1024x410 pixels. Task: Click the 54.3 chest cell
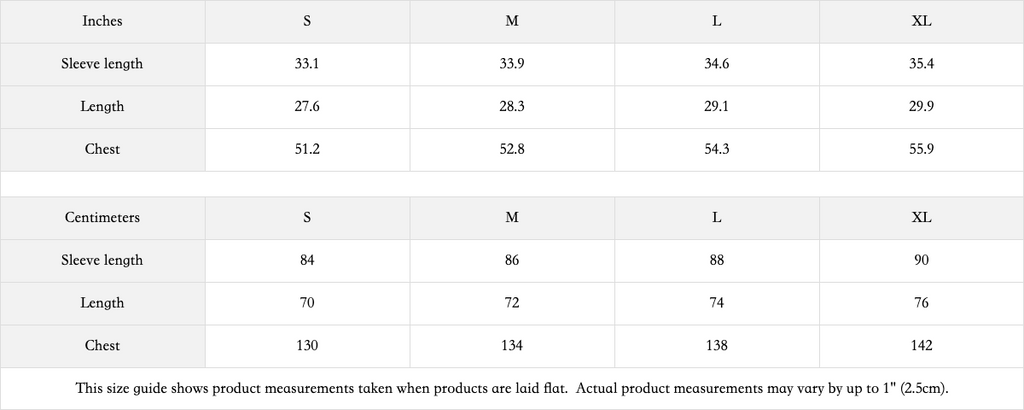pyautogui.click(x=717, y=149)
